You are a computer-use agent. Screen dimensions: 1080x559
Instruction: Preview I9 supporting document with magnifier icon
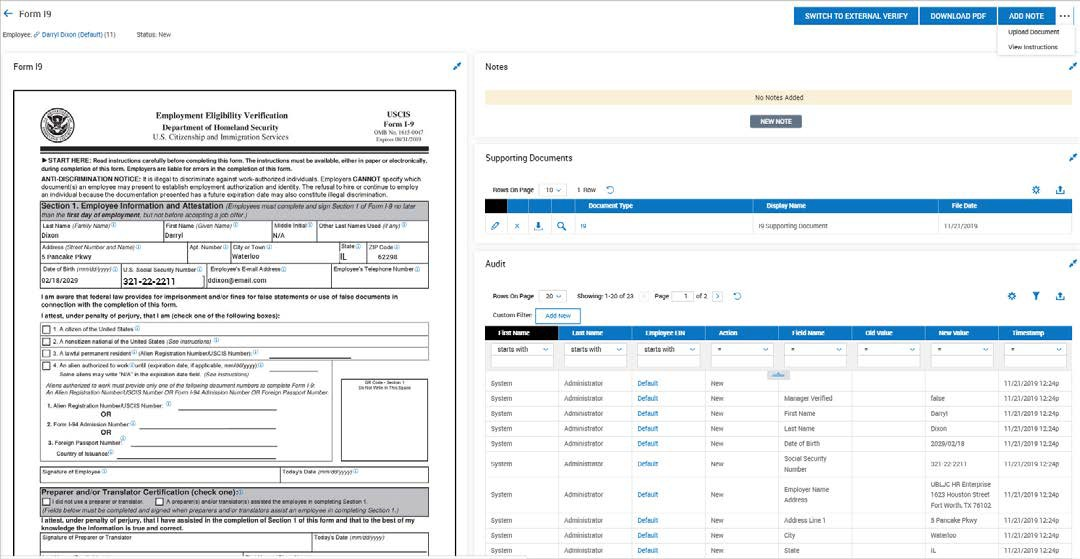(x=562, y=226)
